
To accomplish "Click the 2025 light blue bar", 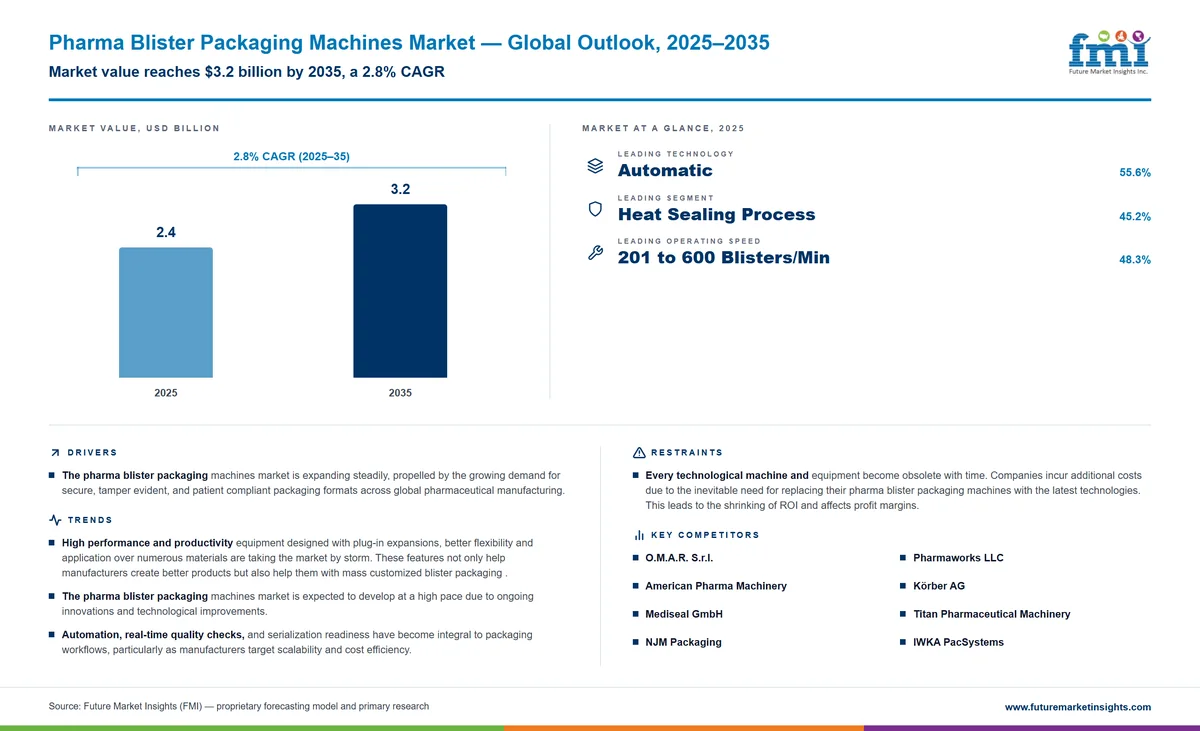I will point(166,312).
